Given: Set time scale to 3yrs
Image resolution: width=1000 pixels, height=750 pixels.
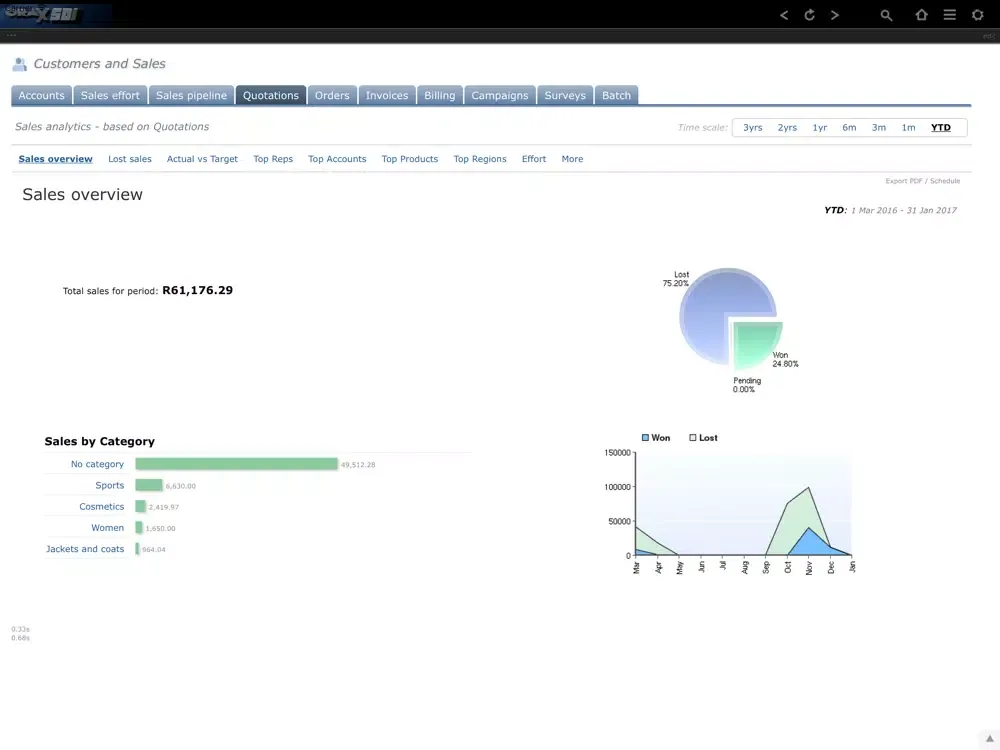Looking at the screenshot, I should point(752,128).
